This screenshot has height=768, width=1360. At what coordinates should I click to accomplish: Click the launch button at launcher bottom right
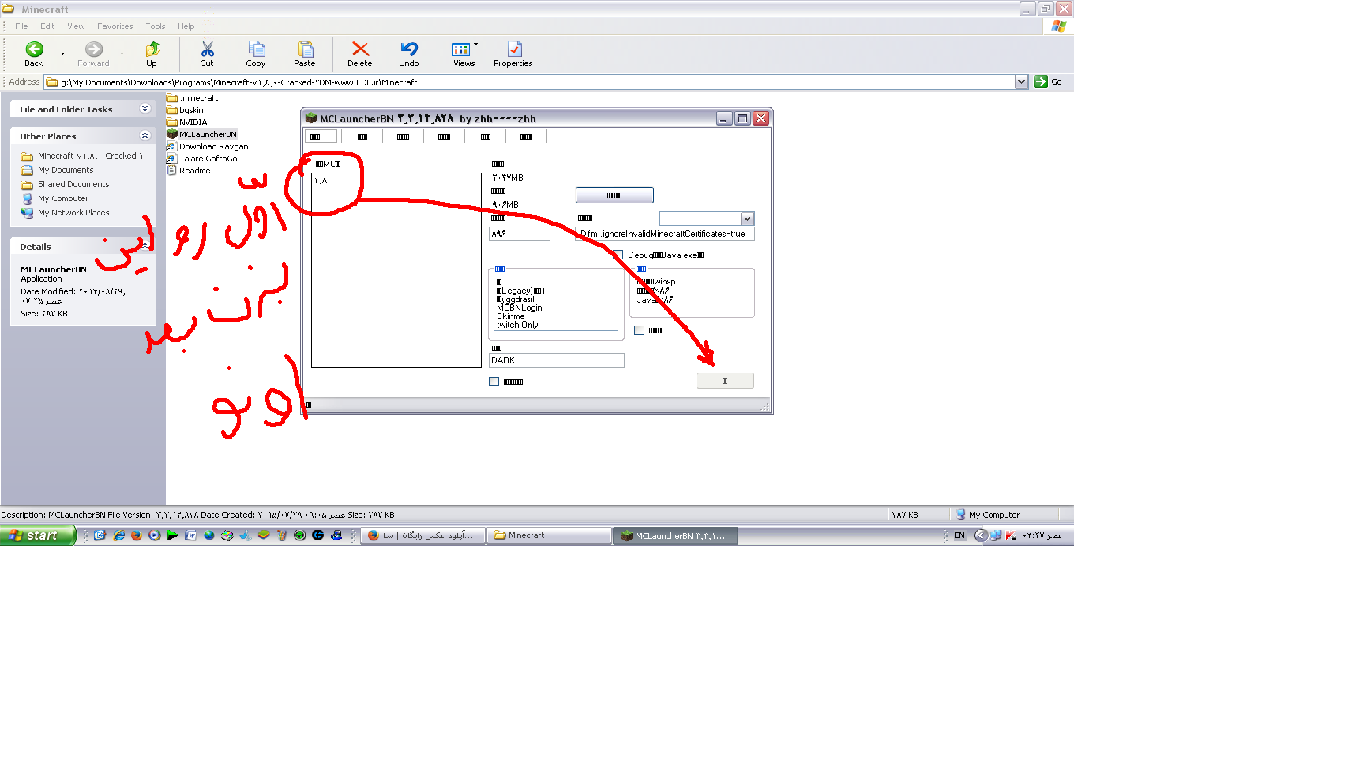725,380
